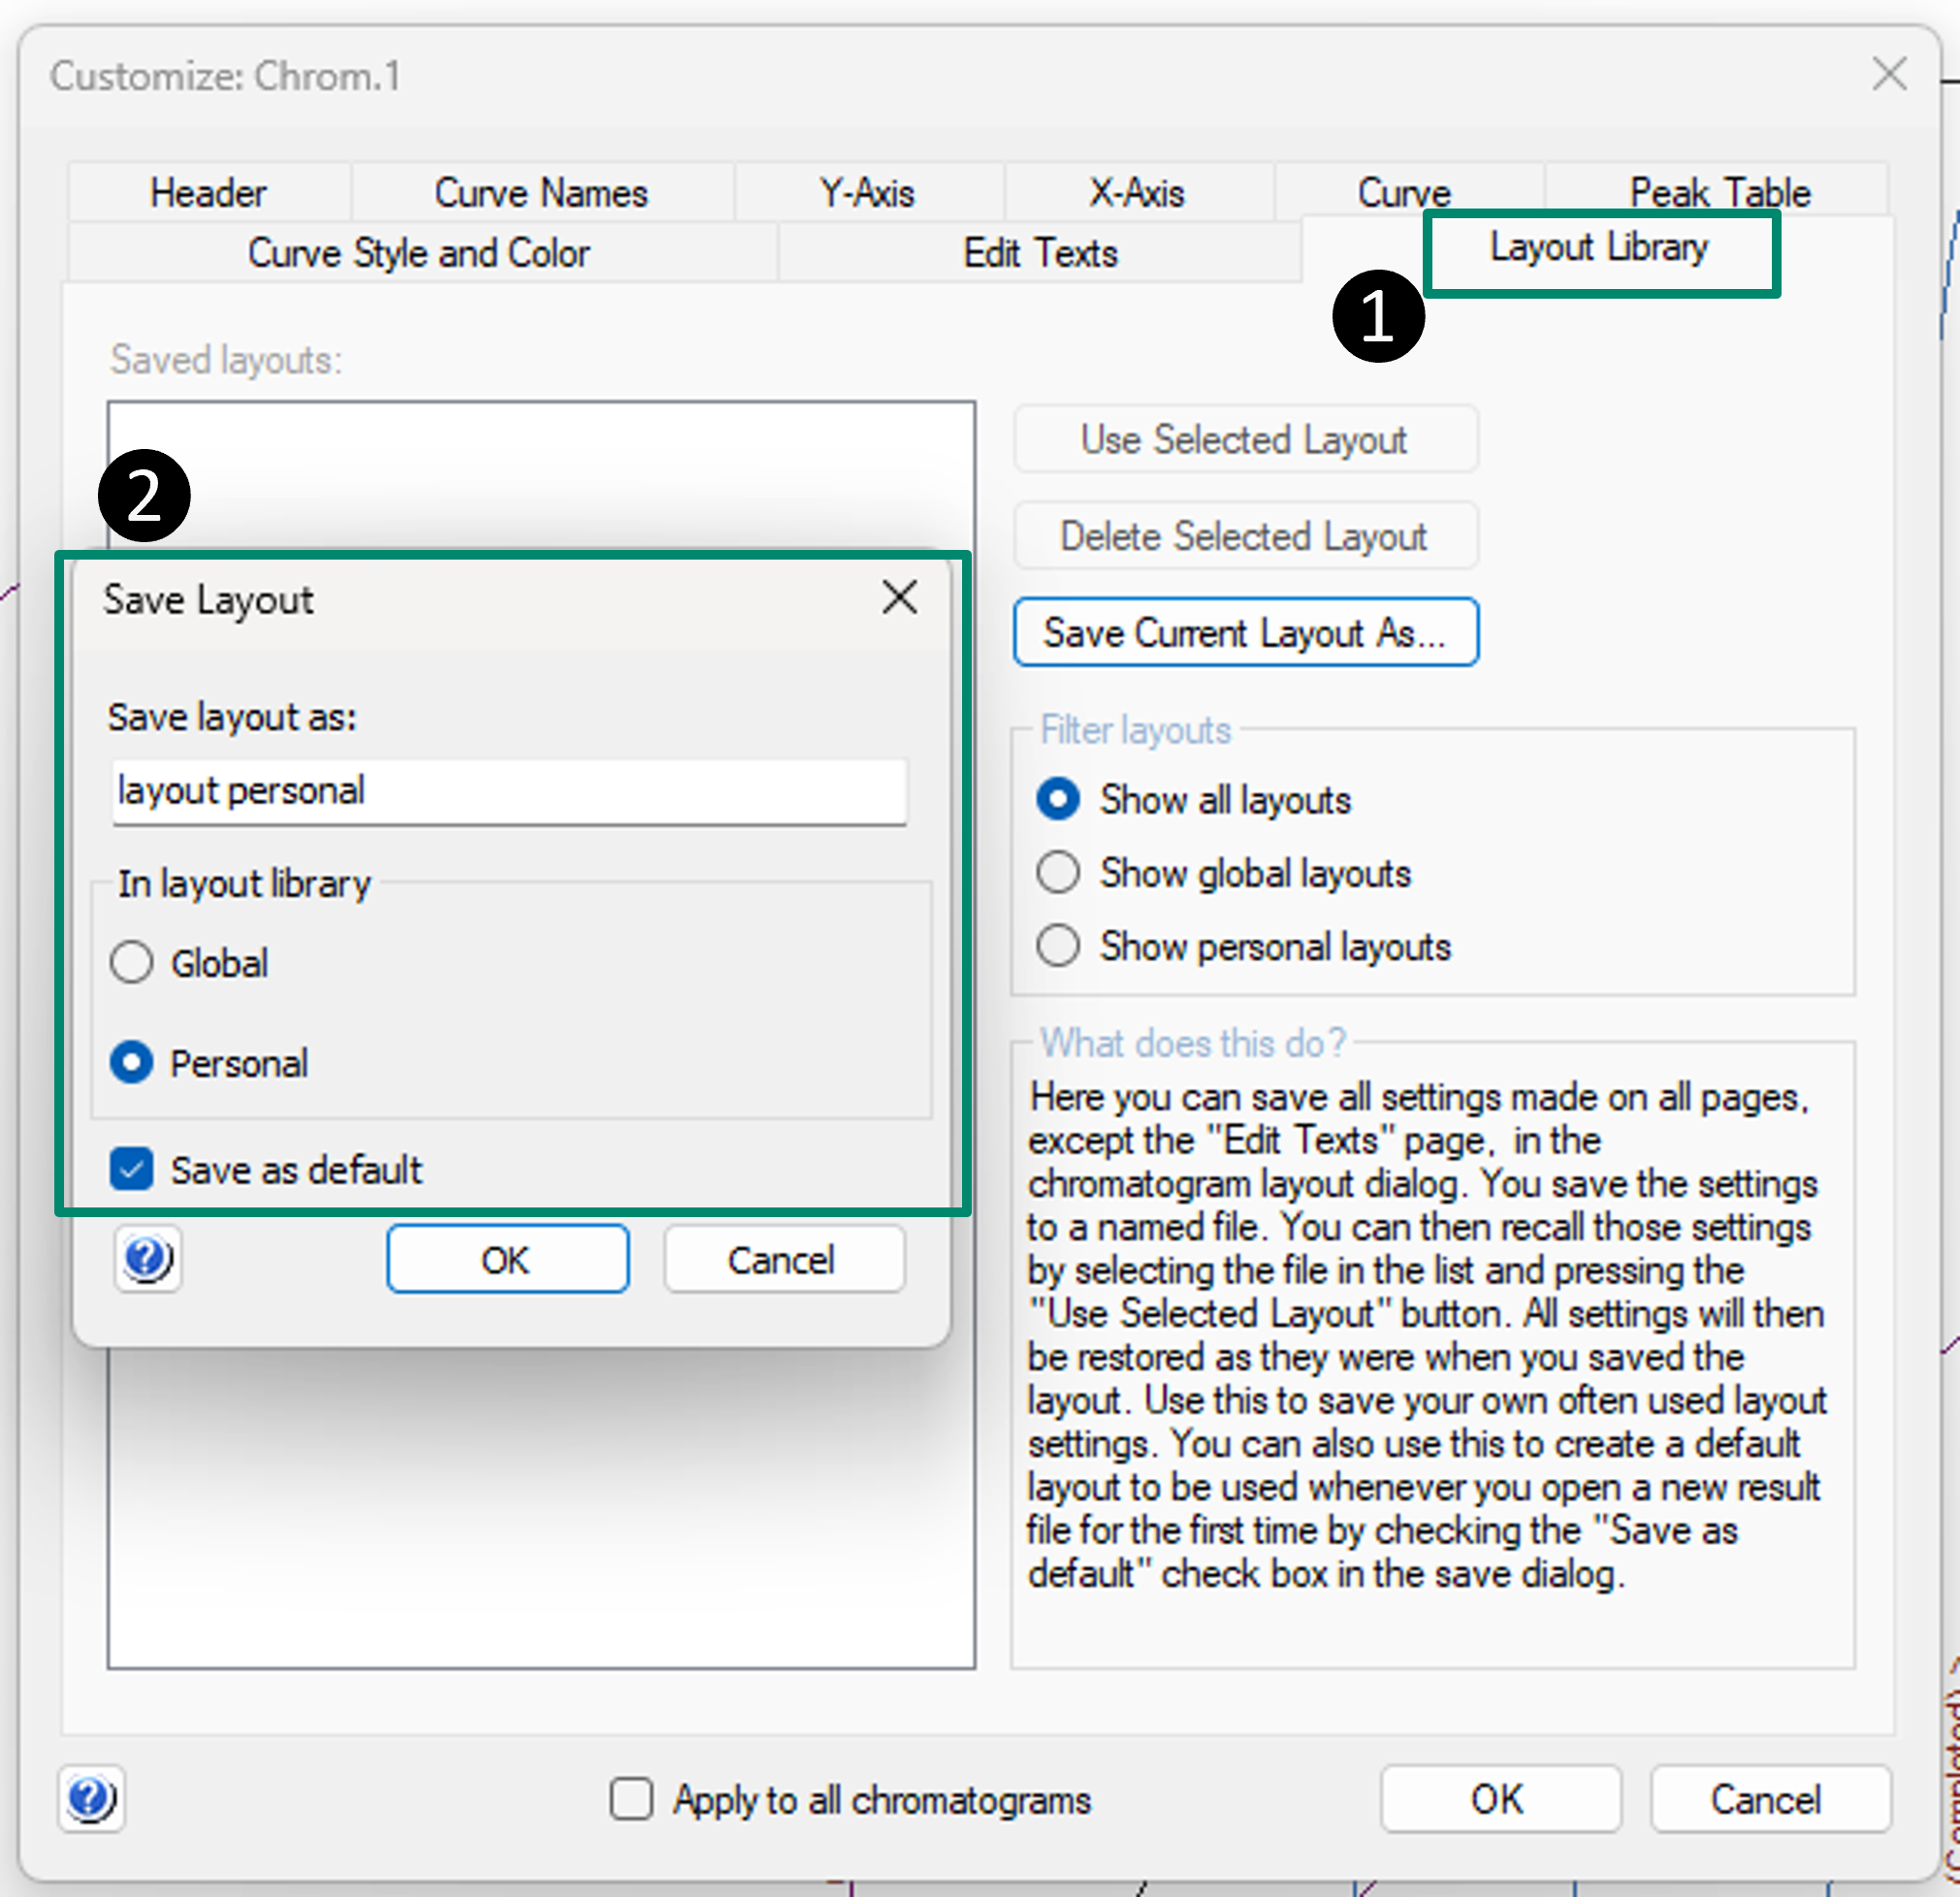Select Show all layouts filter
The width and height of the screenshot is (1960, 1897).
1058,799
